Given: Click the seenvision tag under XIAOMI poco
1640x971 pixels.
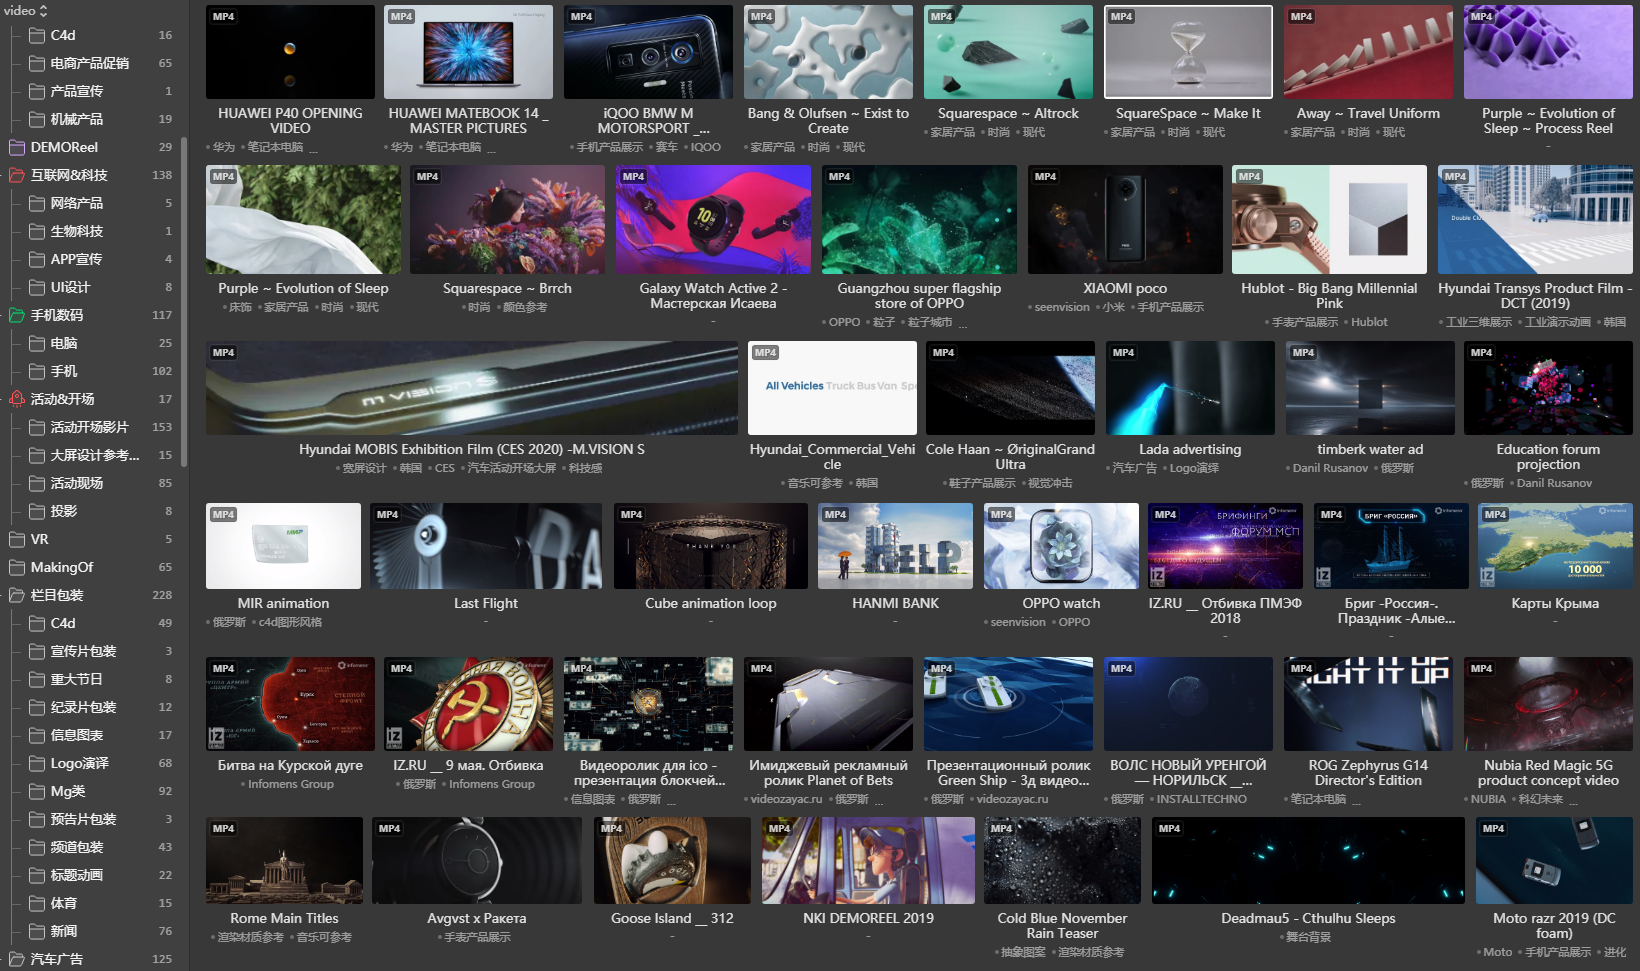Looking at the screenshot, I should click(x=1062, y=307).
